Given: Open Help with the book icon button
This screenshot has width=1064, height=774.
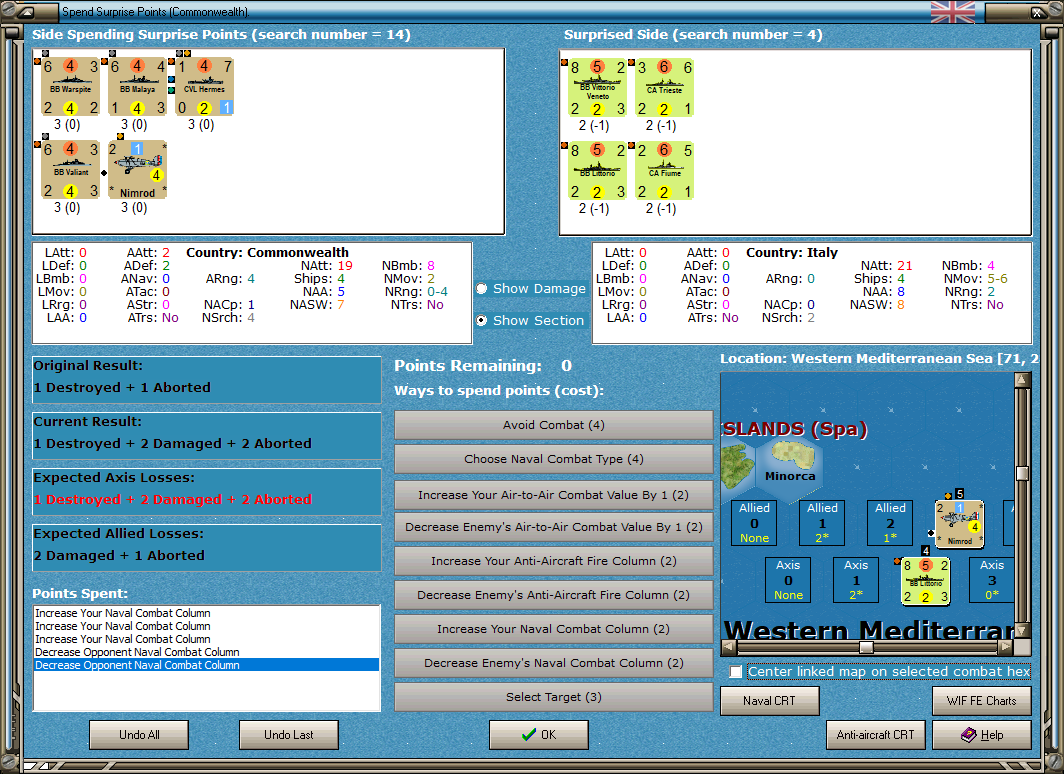Looking at the screenshot, I should click(x=982, y=735).
